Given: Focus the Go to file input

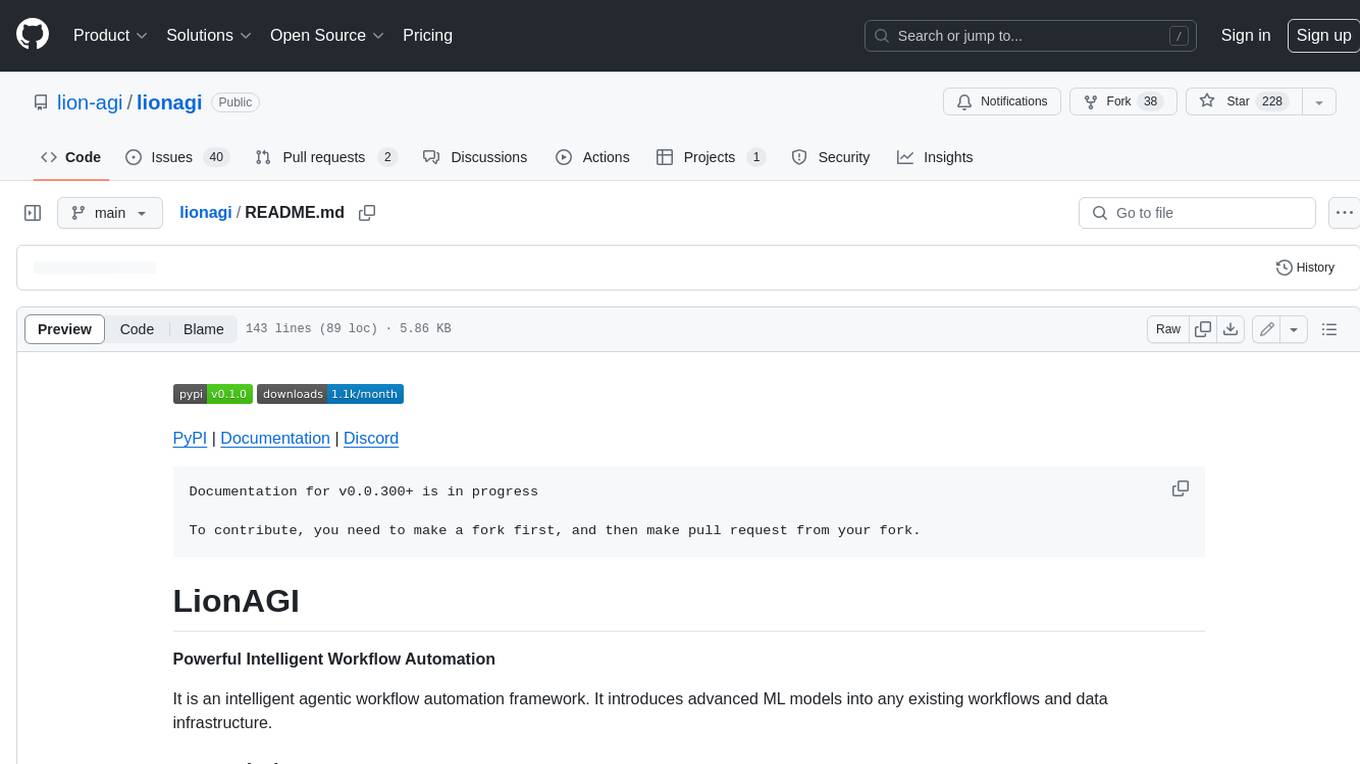Looking at the screenshot, I should 1197,213.
